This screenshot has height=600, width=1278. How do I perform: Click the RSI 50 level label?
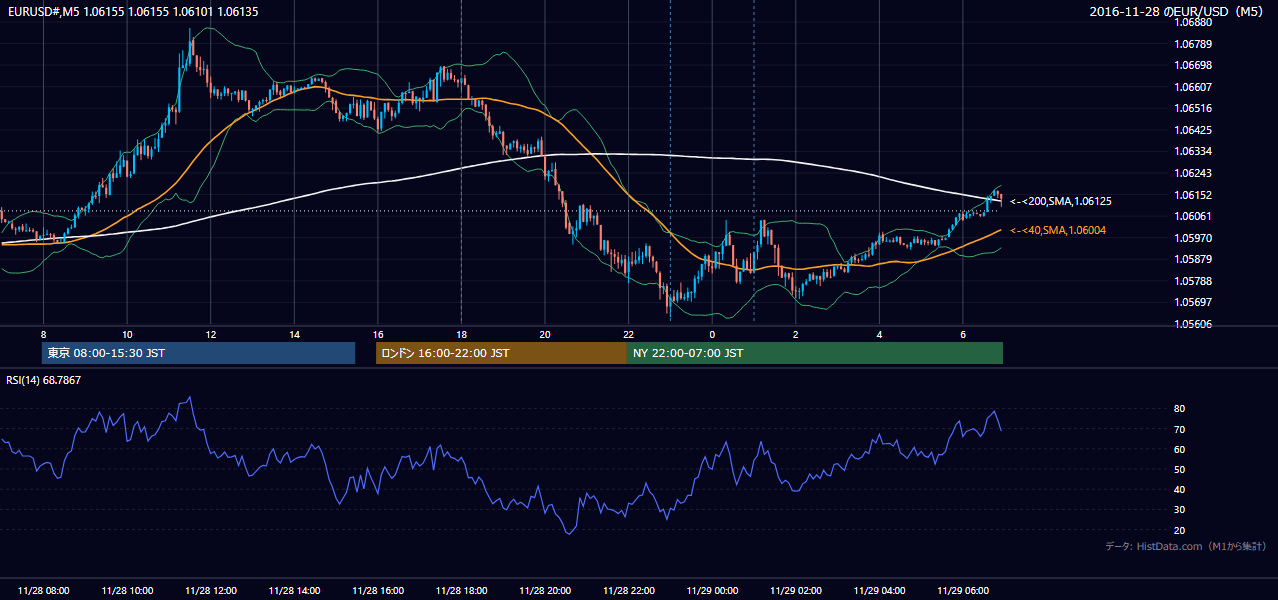tap(1180, 469)
